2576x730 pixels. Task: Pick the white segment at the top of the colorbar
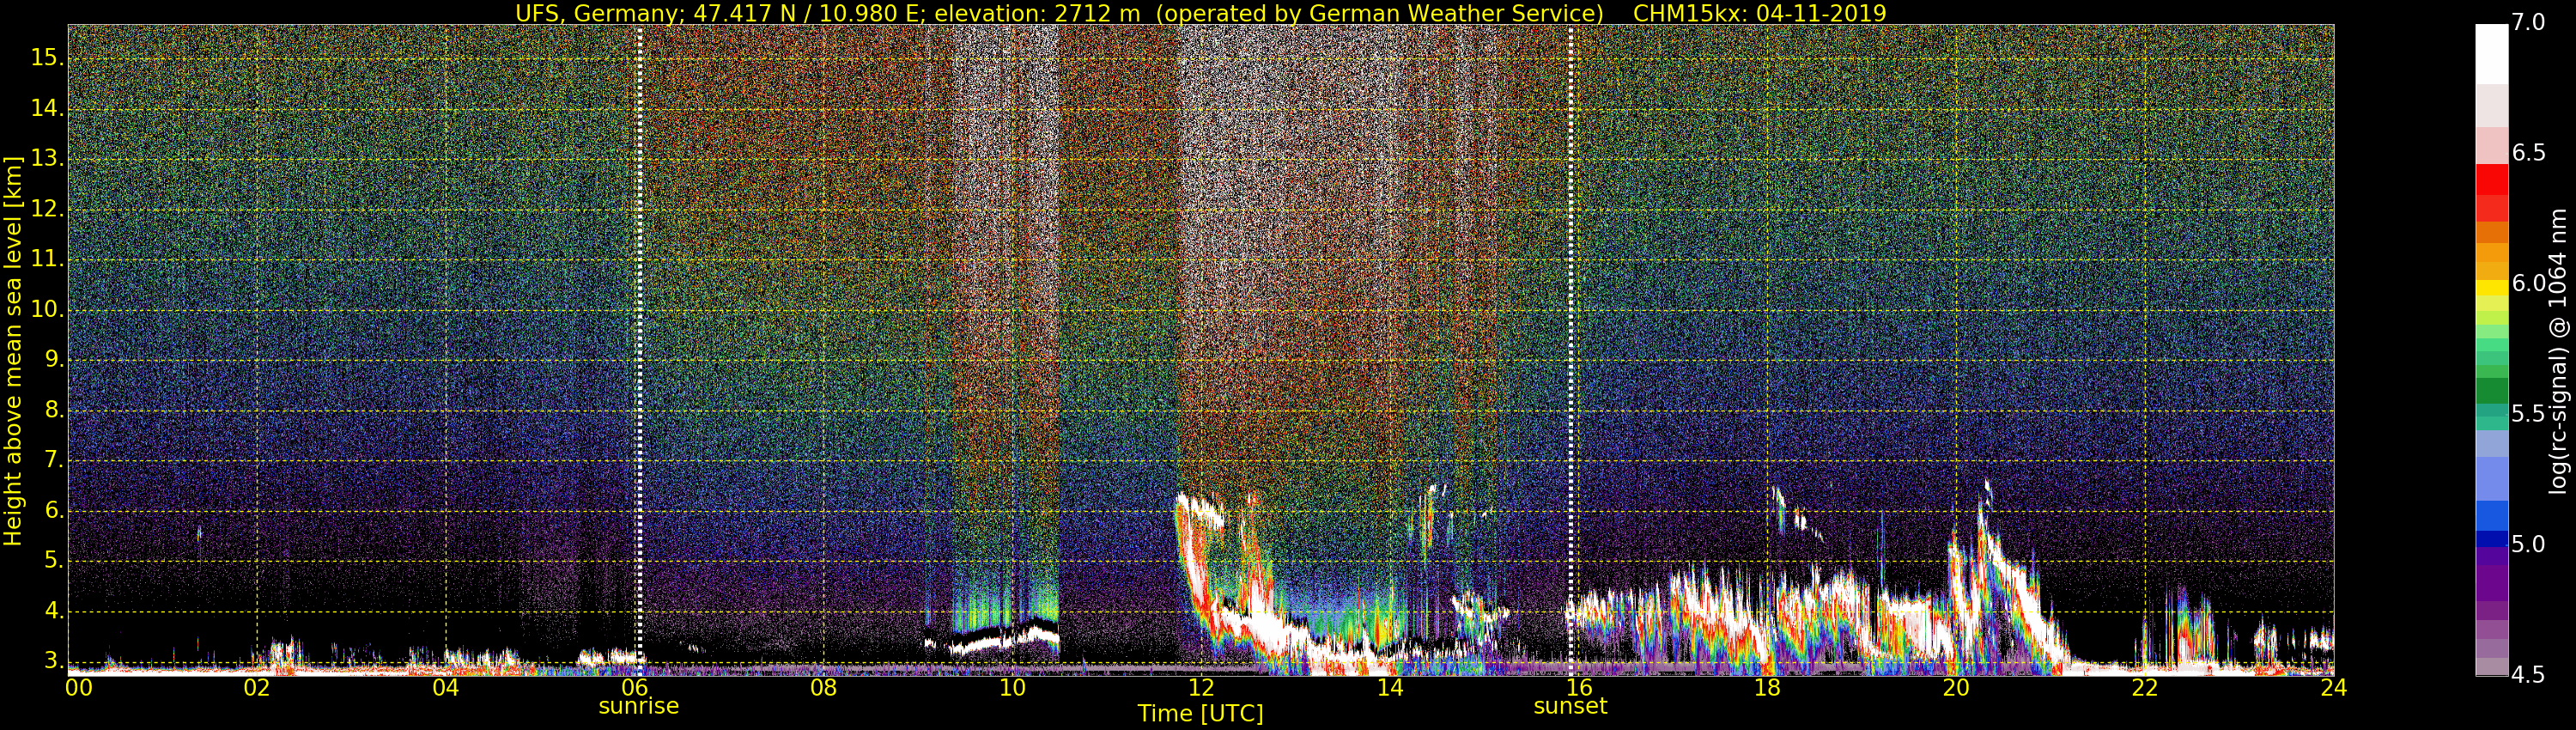[x=2491, y=54]
